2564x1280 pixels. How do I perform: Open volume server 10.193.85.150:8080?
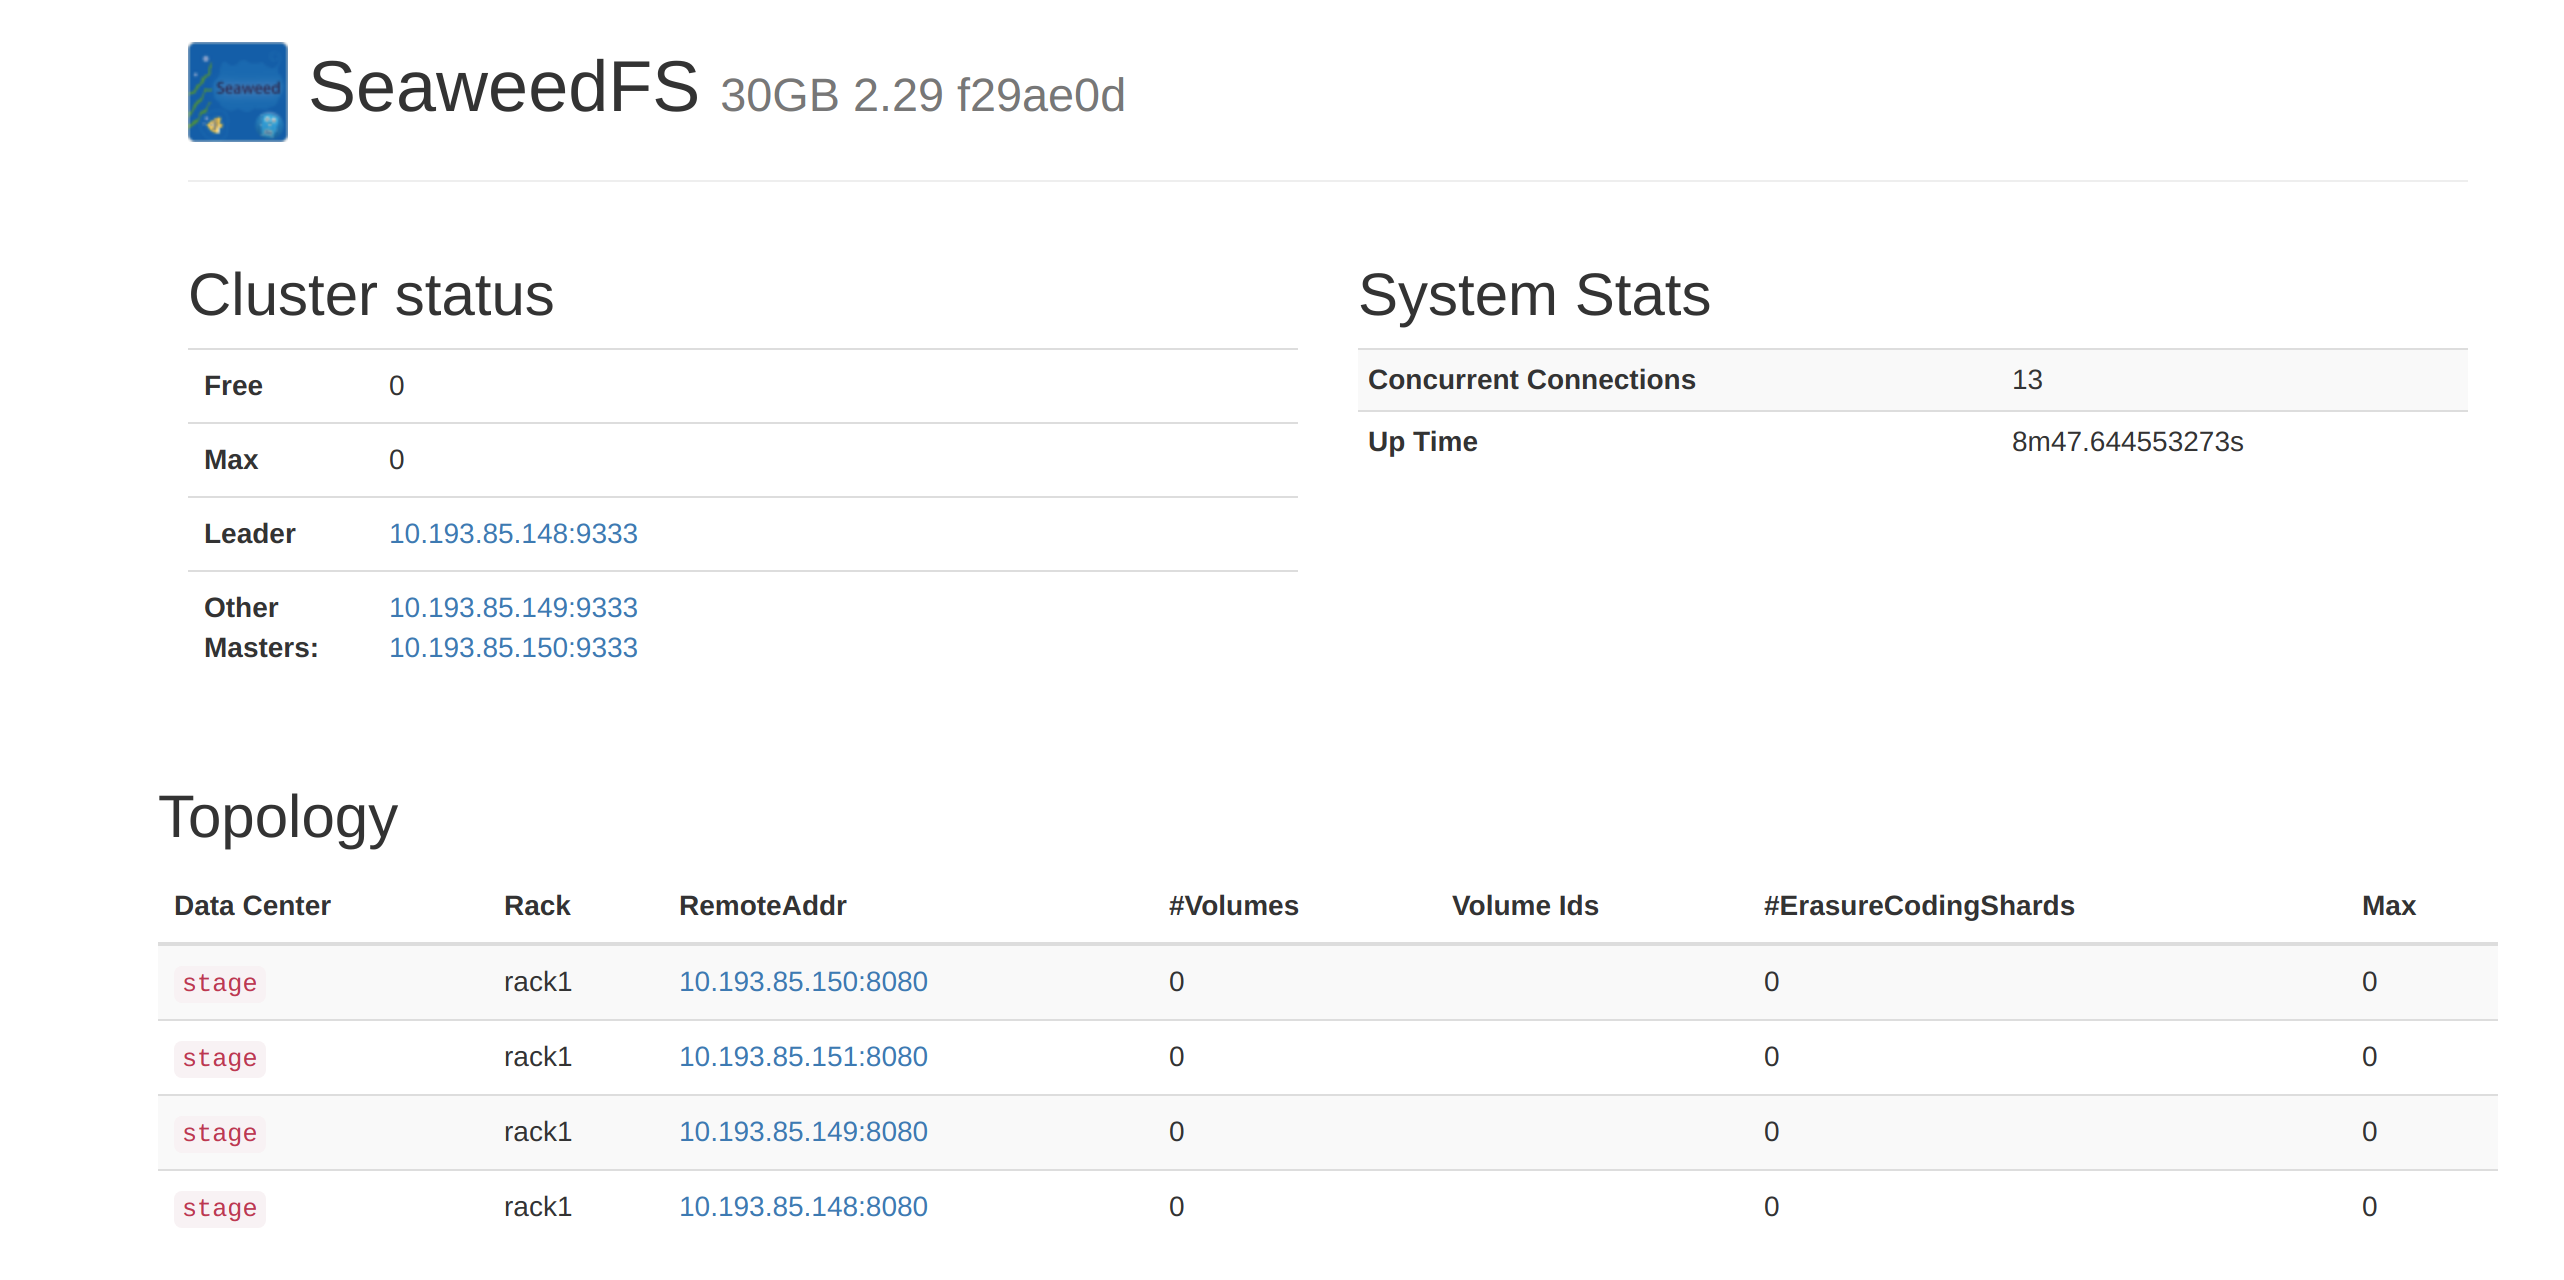(x=803, y=982)
